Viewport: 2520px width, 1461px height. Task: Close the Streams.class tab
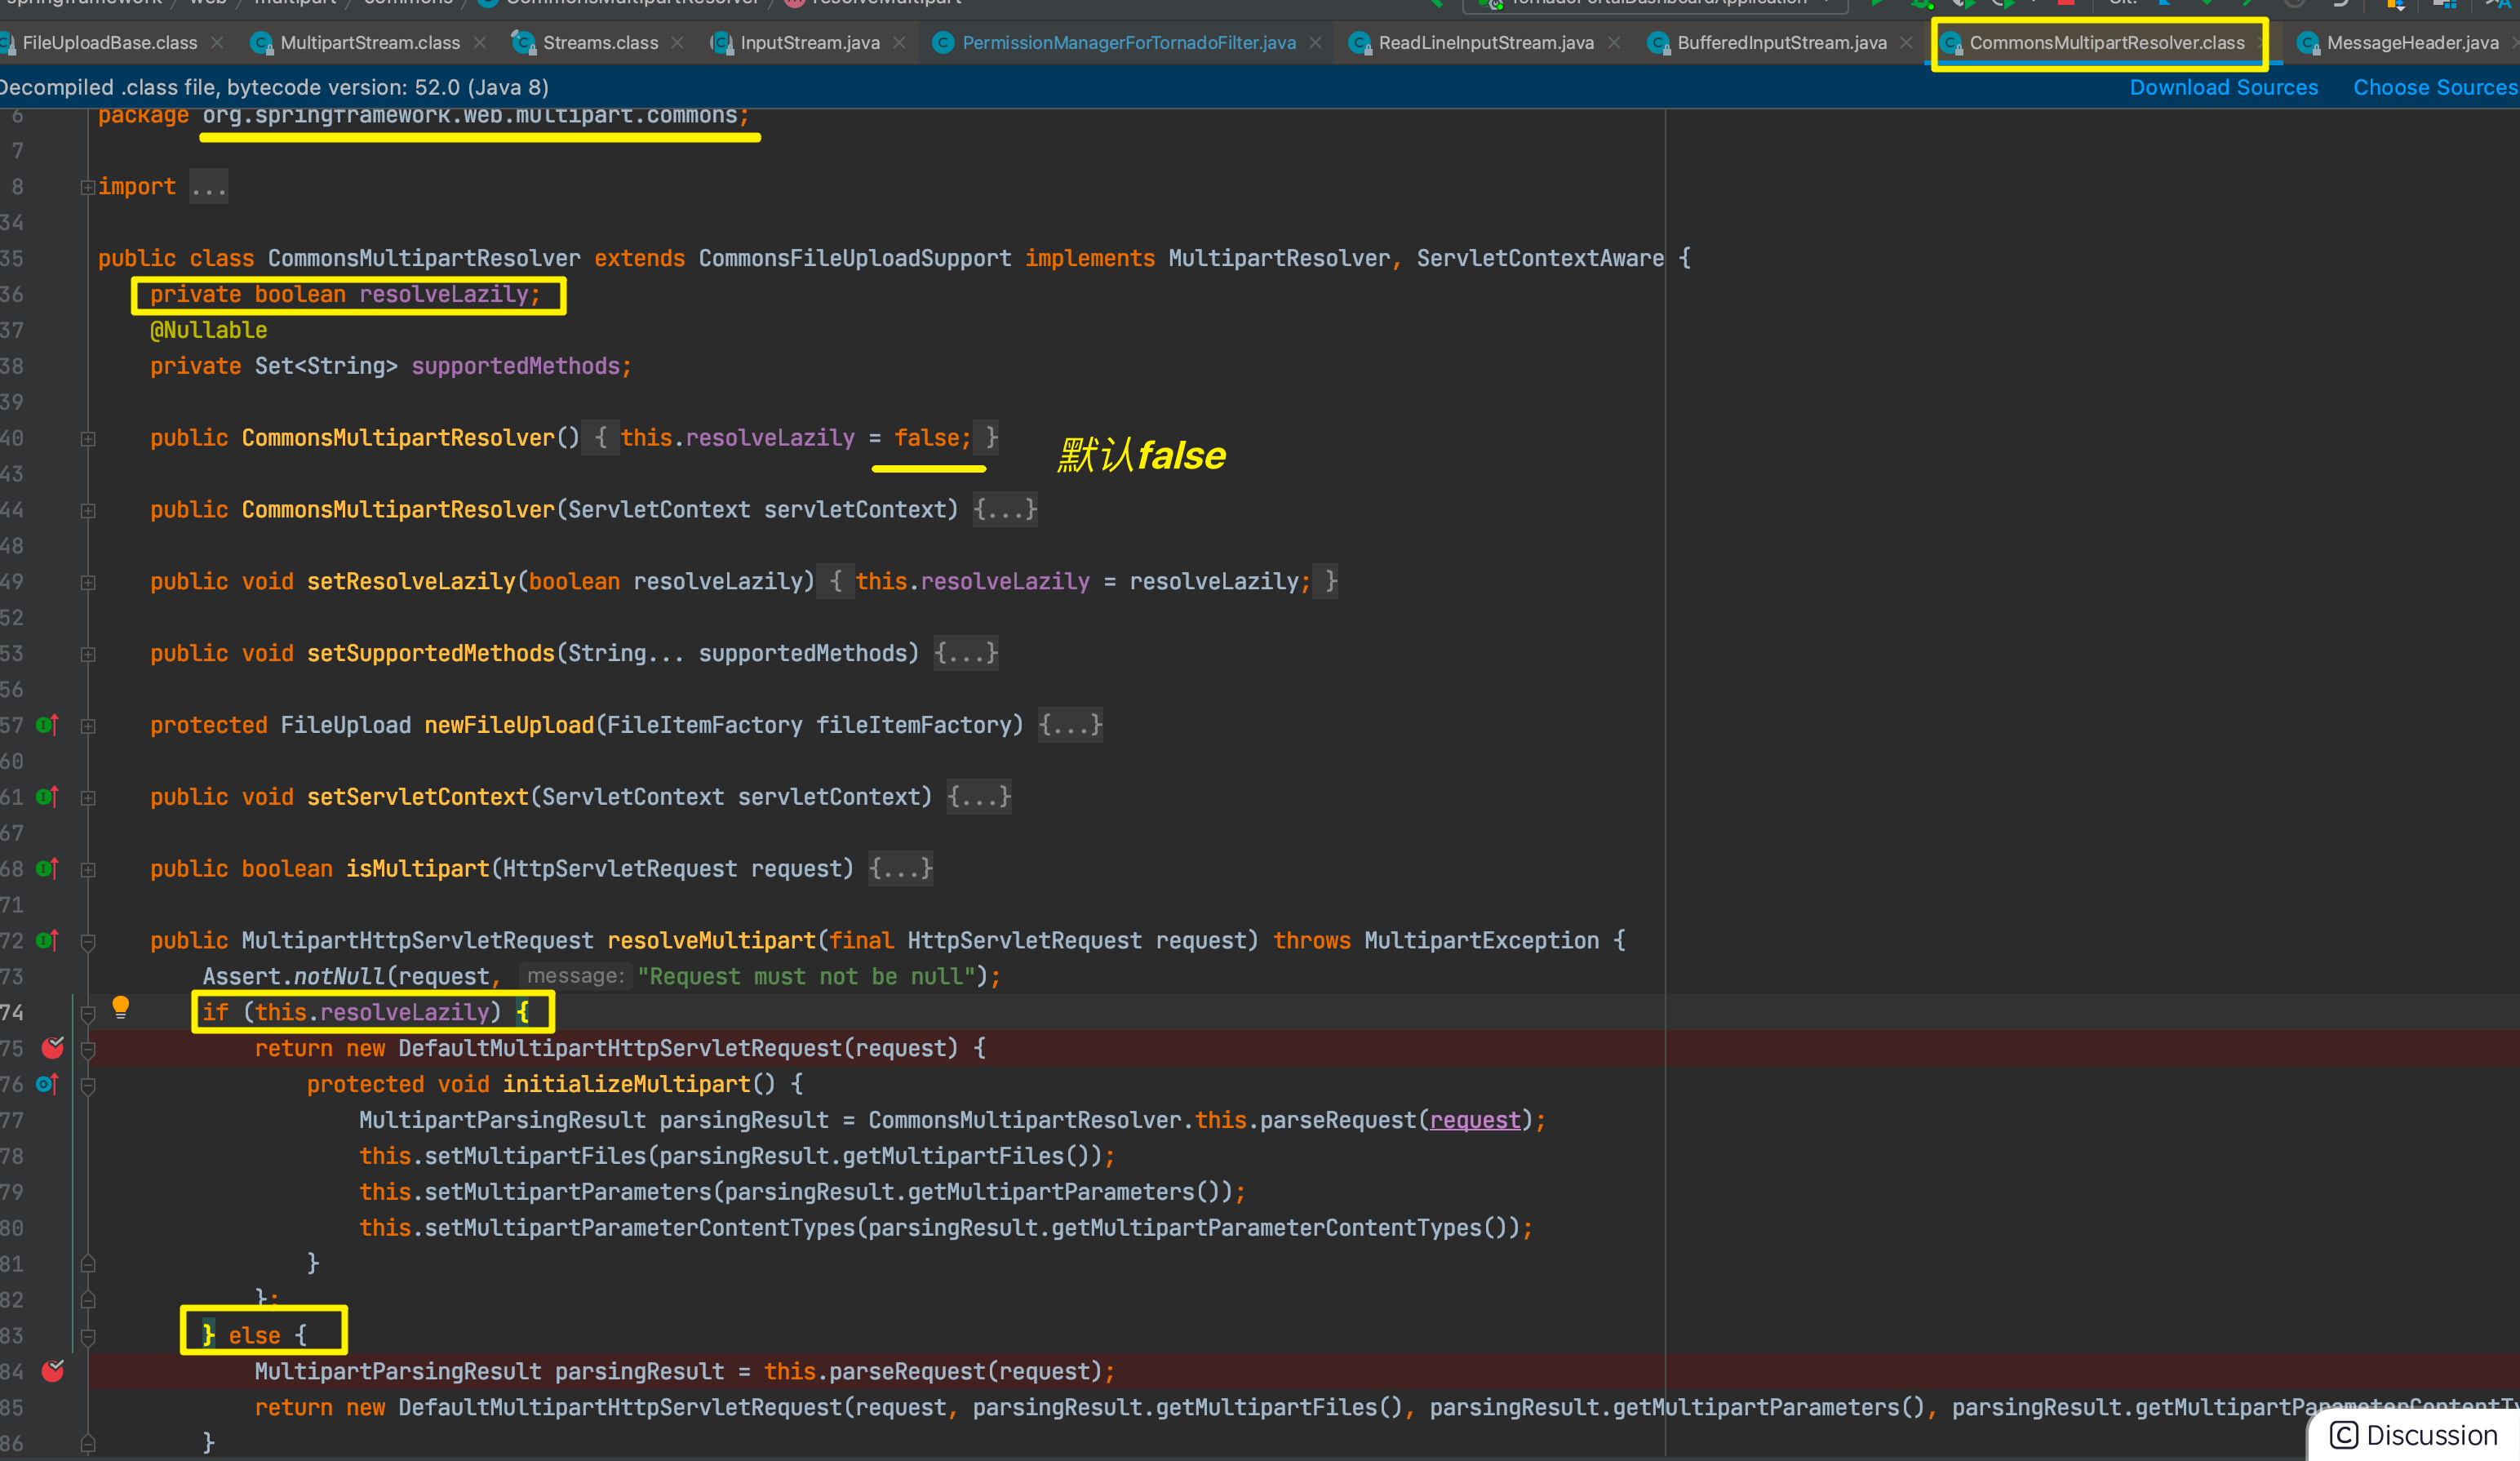pos(677,43)
